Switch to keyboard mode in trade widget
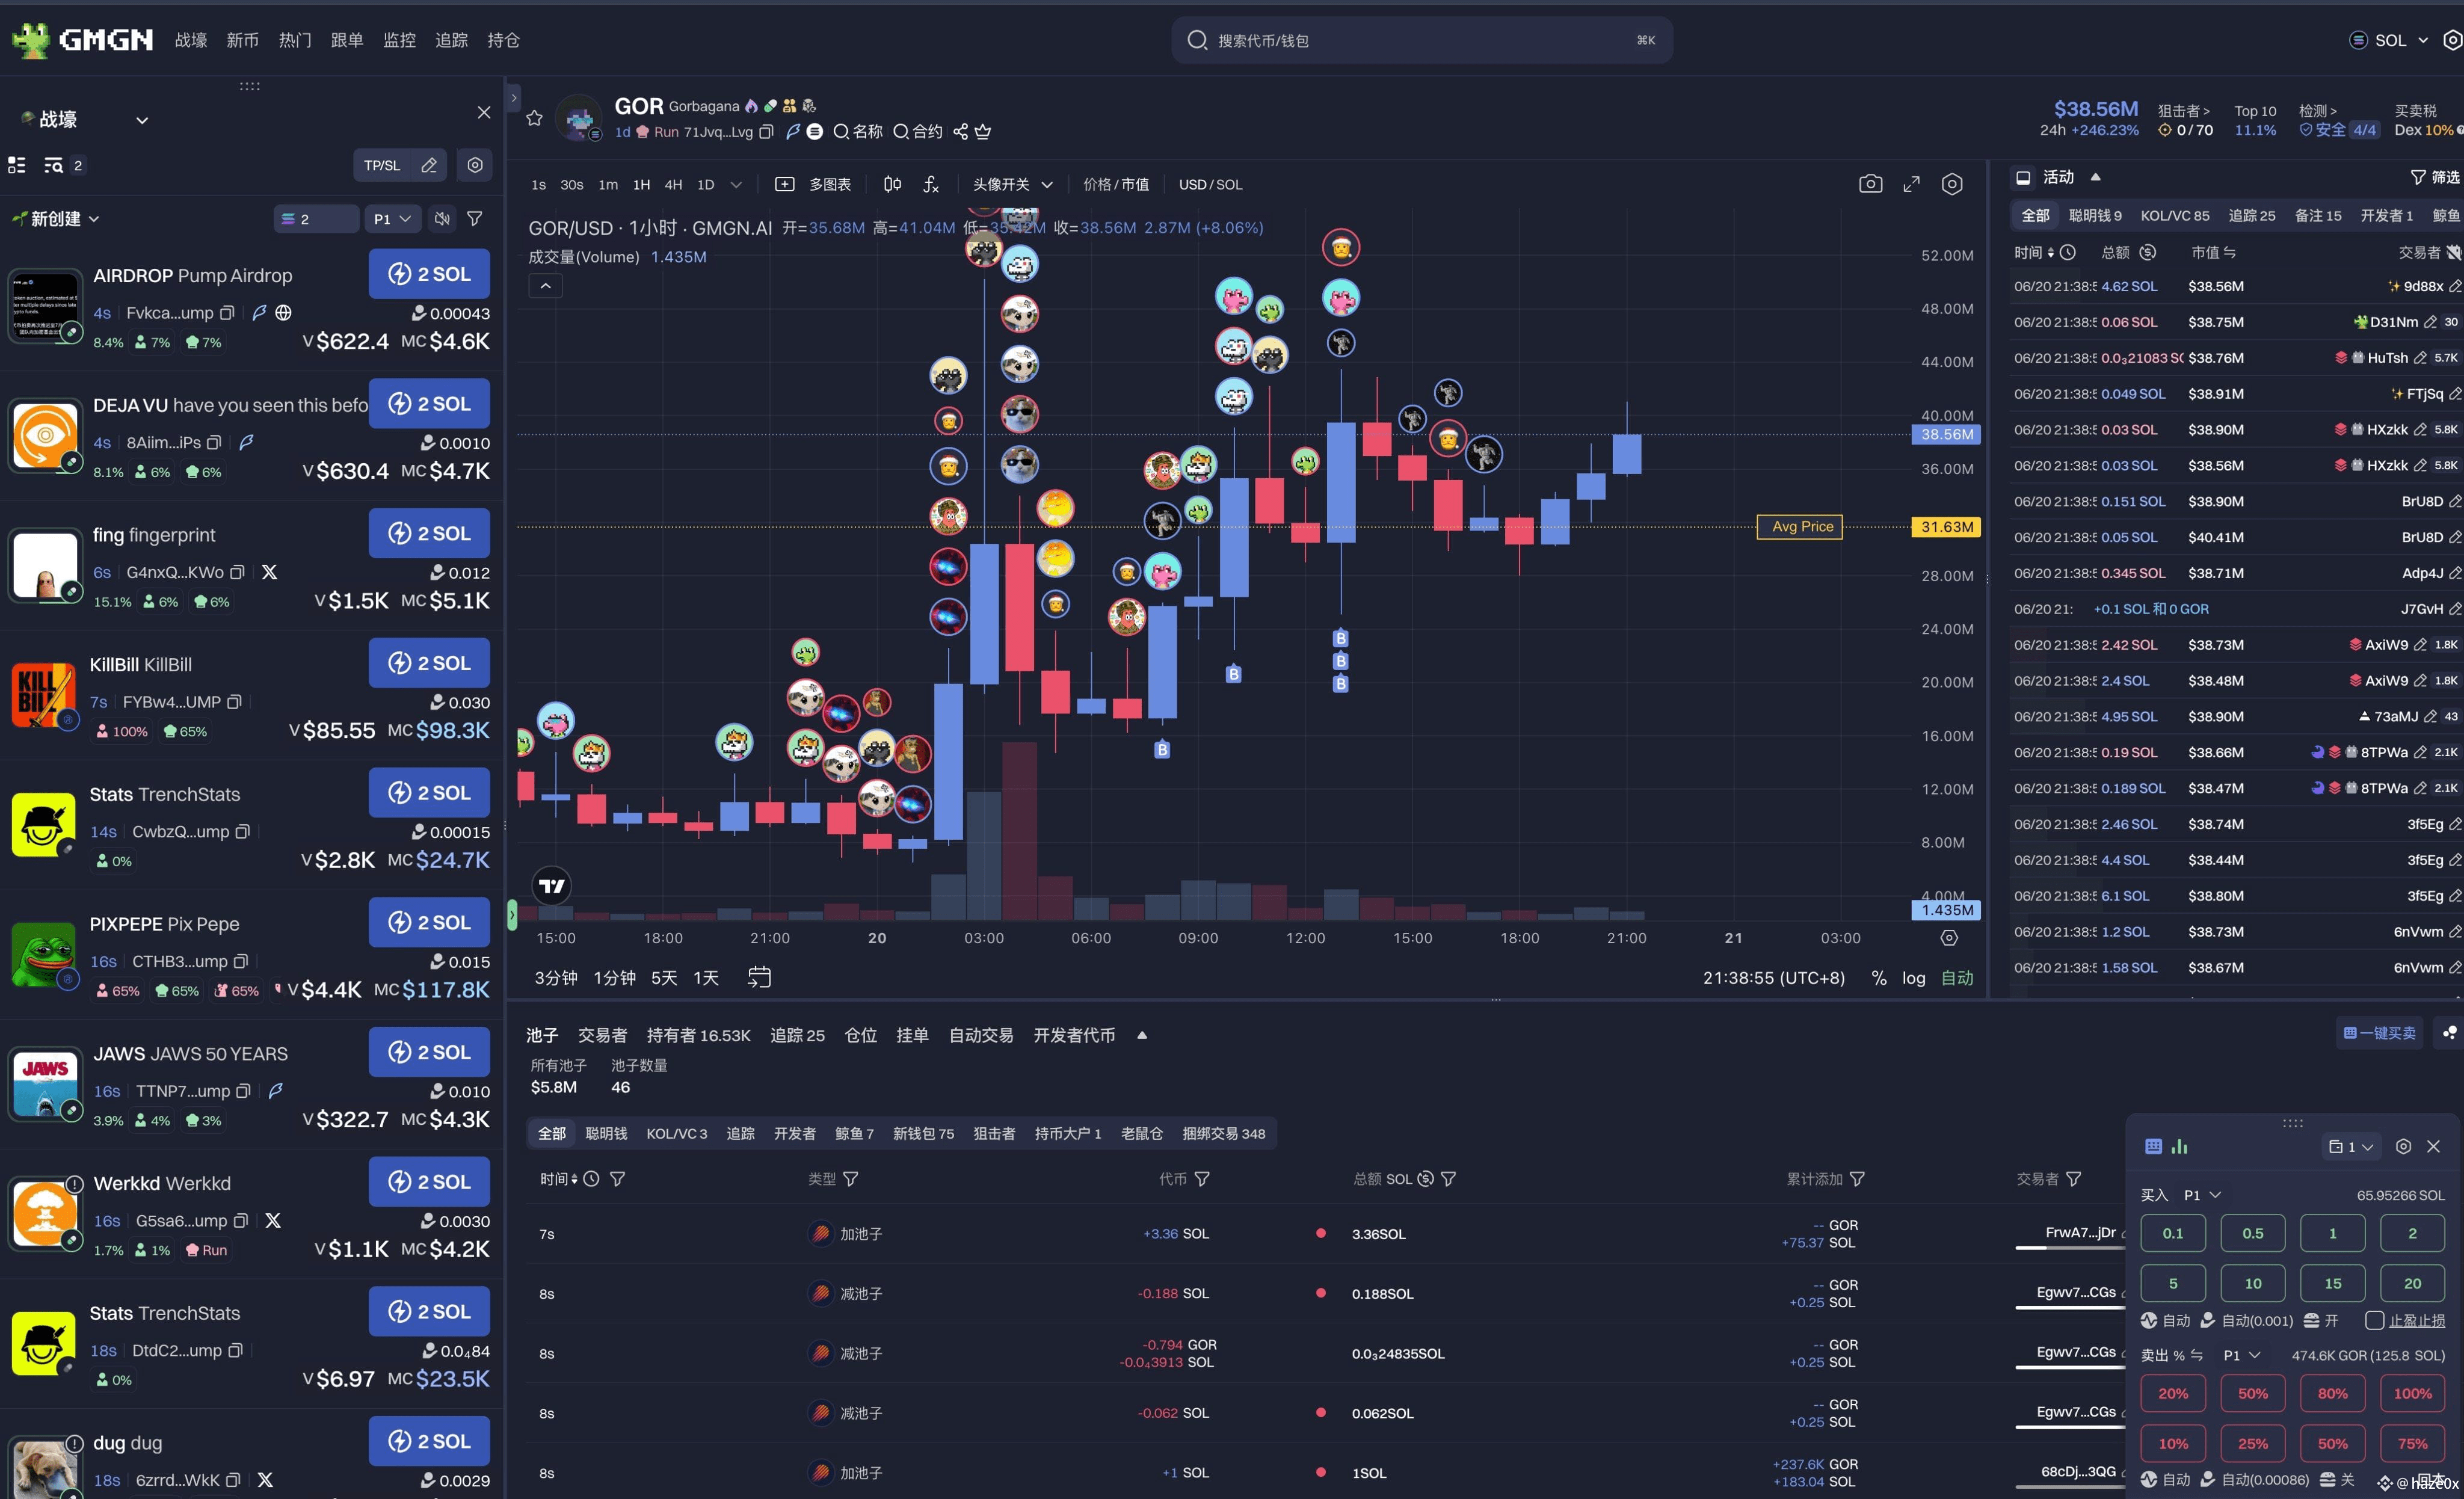The height and width of the screenshot is (1499, 2464). coord(2153,1146)
